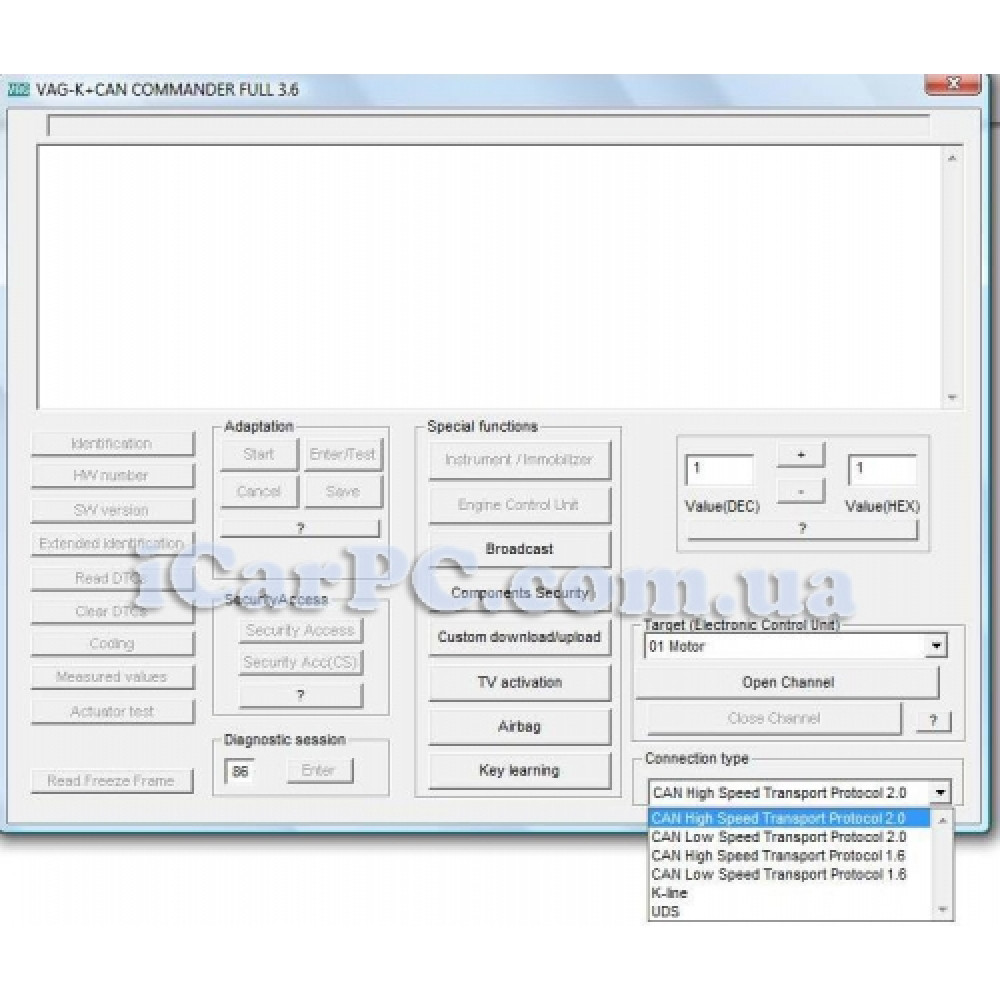1000x1000 pixels.
Task: Select CAN High Speed Transport Protocol 1.6 option
Action: coord(790,856)
